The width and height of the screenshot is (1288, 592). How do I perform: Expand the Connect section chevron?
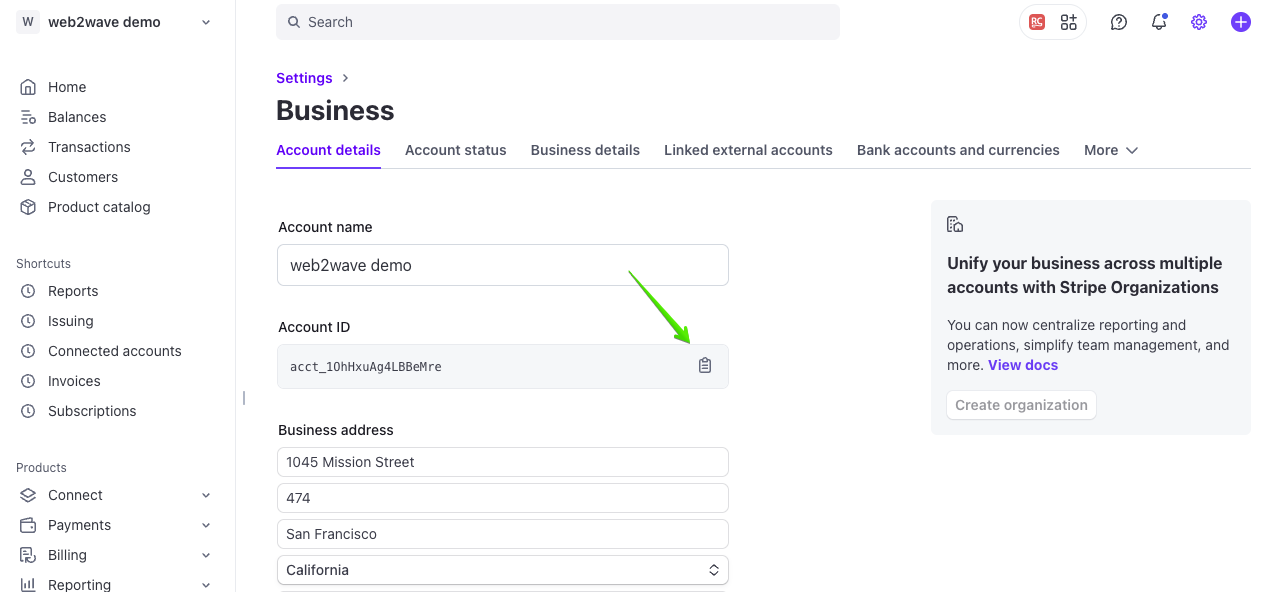pos(206,495)
